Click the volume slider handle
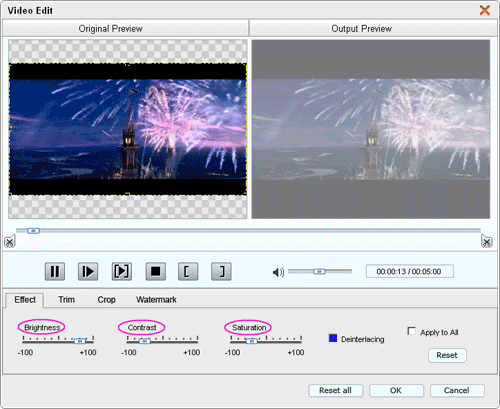The width and height of the screenshot is (500, 409). [319, 272]
